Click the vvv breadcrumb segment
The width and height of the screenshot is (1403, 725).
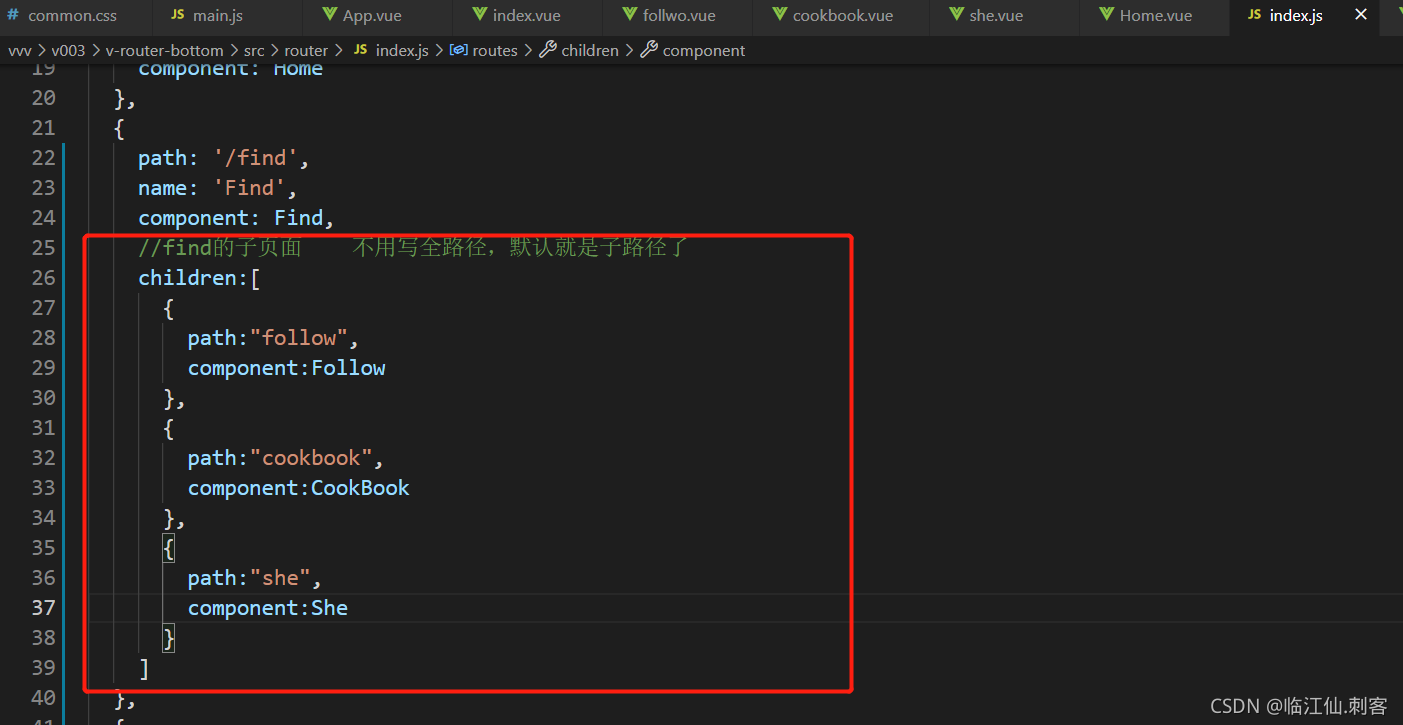(20, 50)
